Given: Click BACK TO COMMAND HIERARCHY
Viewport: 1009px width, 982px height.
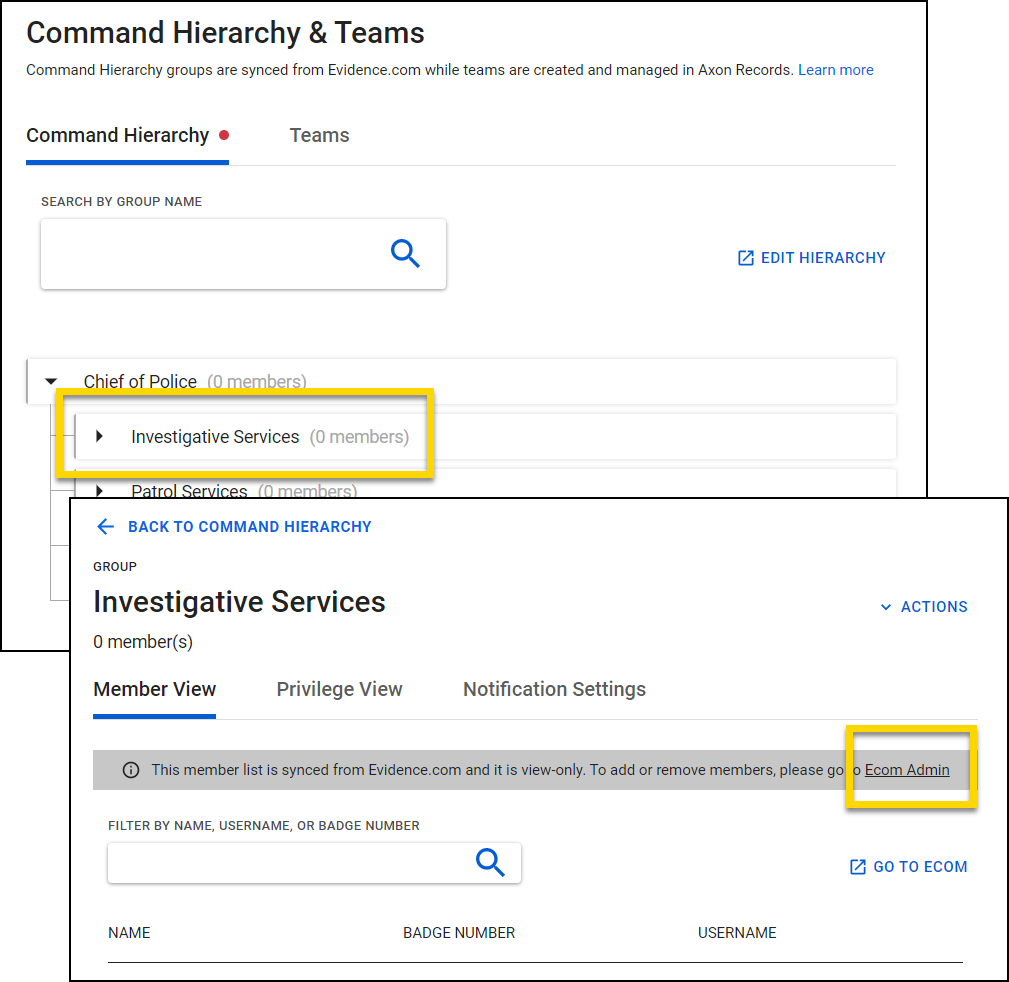Looking at the screenshot, I should point(249,526).
